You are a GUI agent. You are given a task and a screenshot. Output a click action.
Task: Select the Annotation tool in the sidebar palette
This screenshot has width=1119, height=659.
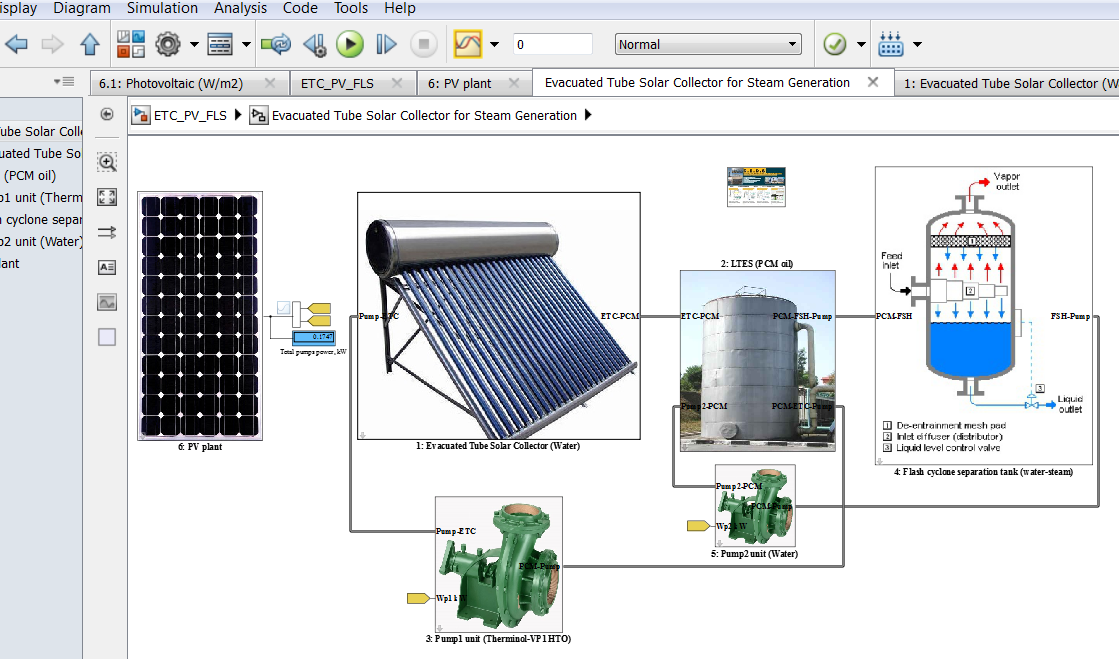tap(106, 266)
